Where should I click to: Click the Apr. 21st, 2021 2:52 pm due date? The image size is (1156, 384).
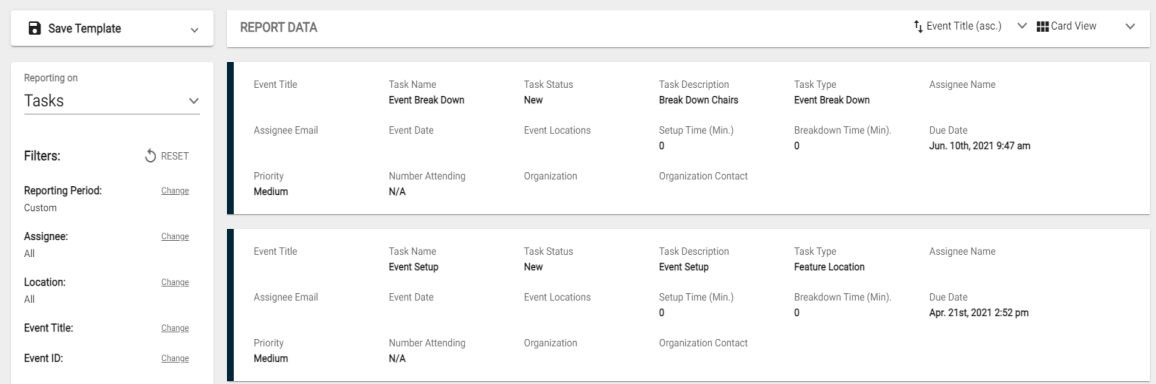[978, 313]
